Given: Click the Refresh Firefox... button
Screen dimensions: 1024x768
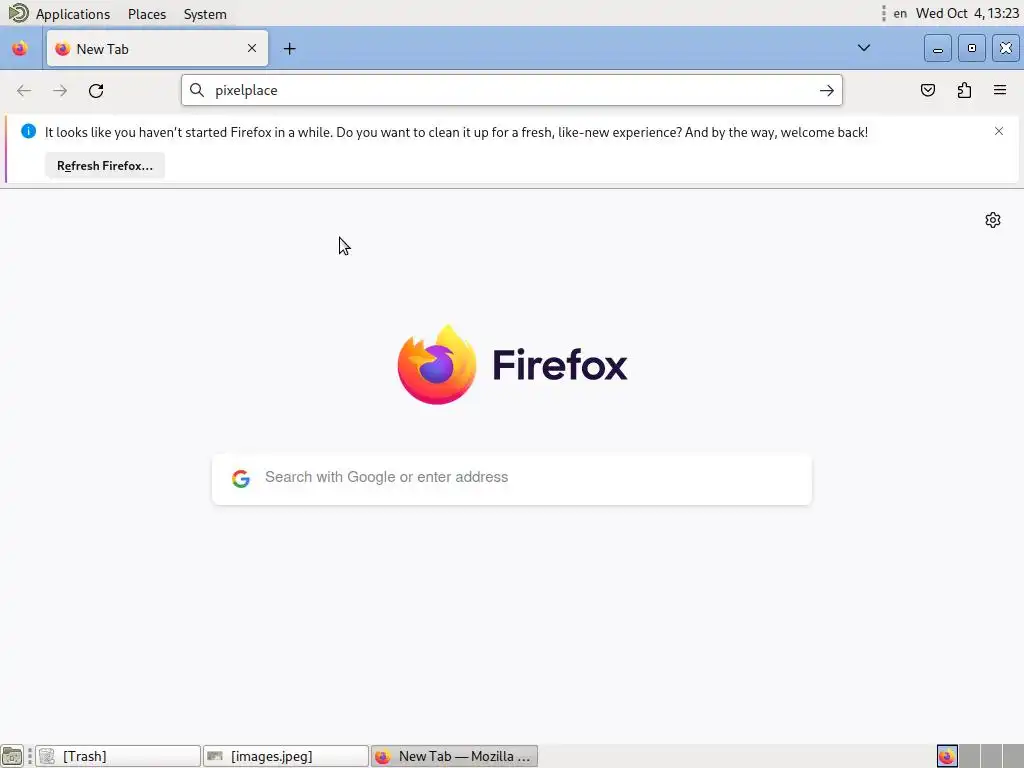Looking at the screenshot, I should point(104,166).
